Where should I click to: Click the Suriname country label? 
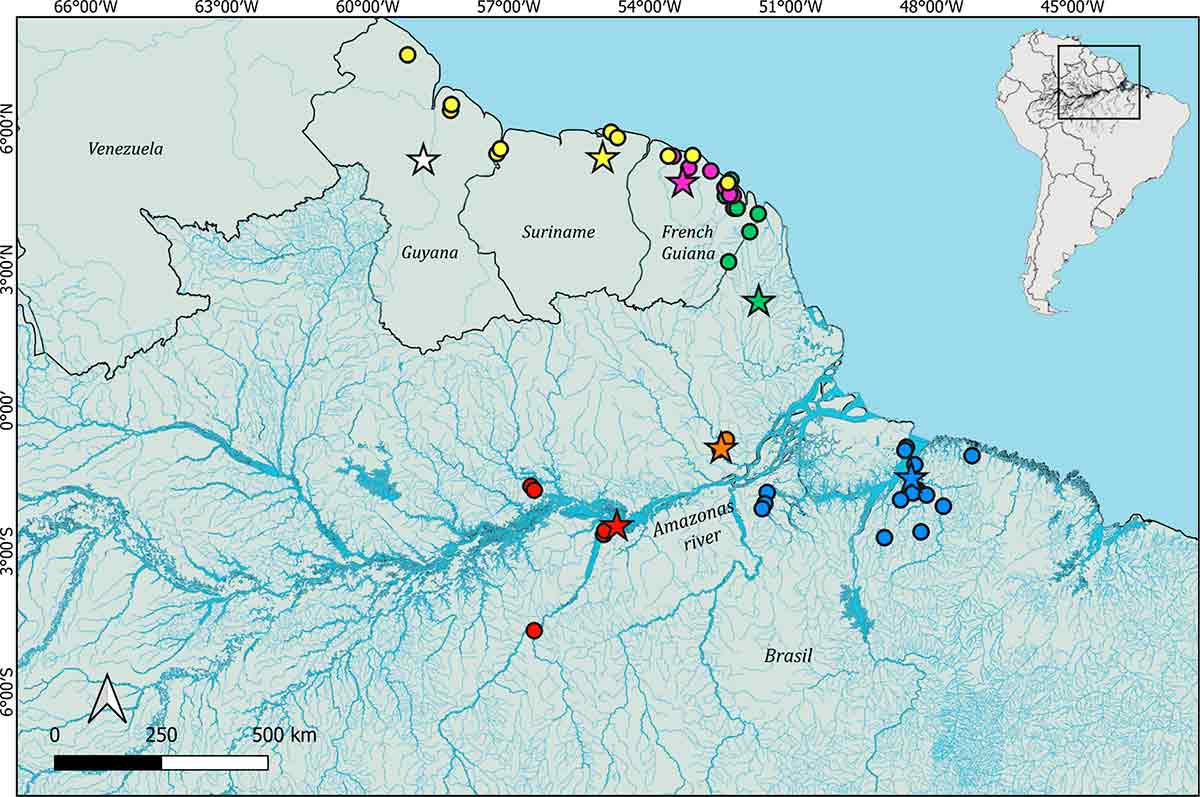558,232
